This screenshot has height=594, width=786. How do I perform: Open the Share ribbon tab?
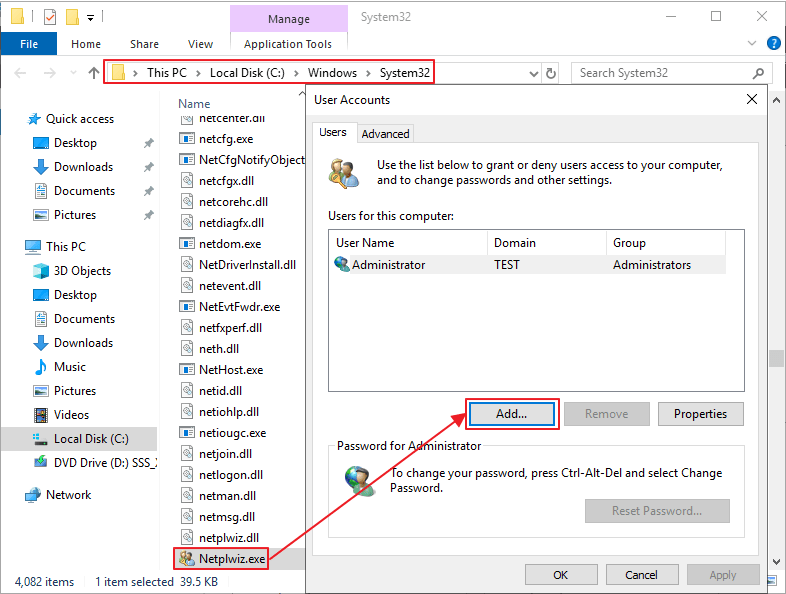(x=144, y=44)
